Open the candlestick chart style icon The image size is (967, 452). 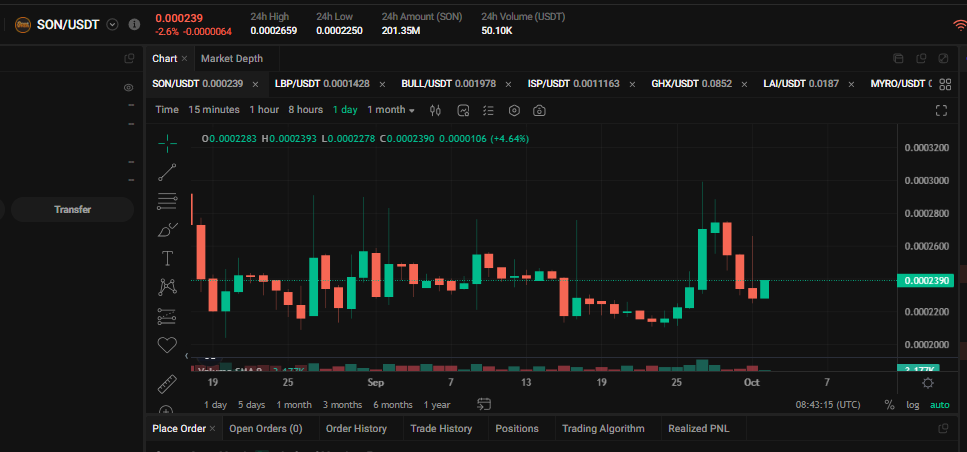[x=435, y=110]
